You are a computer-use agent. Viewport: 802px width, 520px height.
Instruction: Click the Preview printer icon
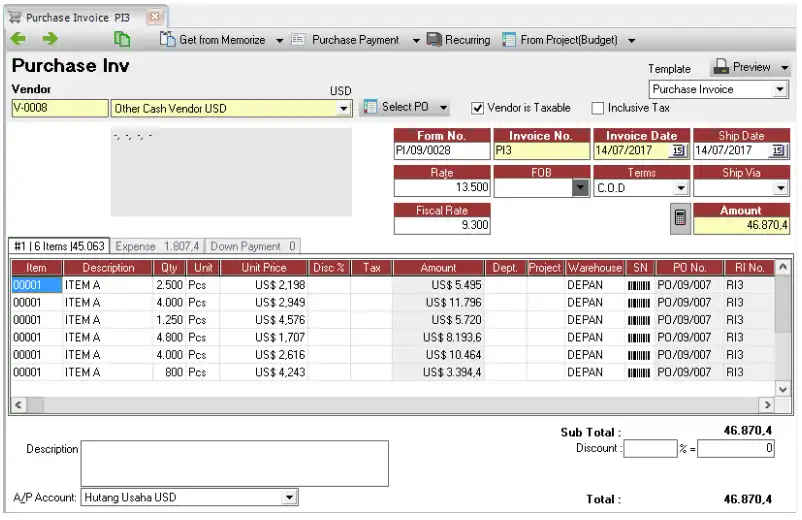click(721, 66)
